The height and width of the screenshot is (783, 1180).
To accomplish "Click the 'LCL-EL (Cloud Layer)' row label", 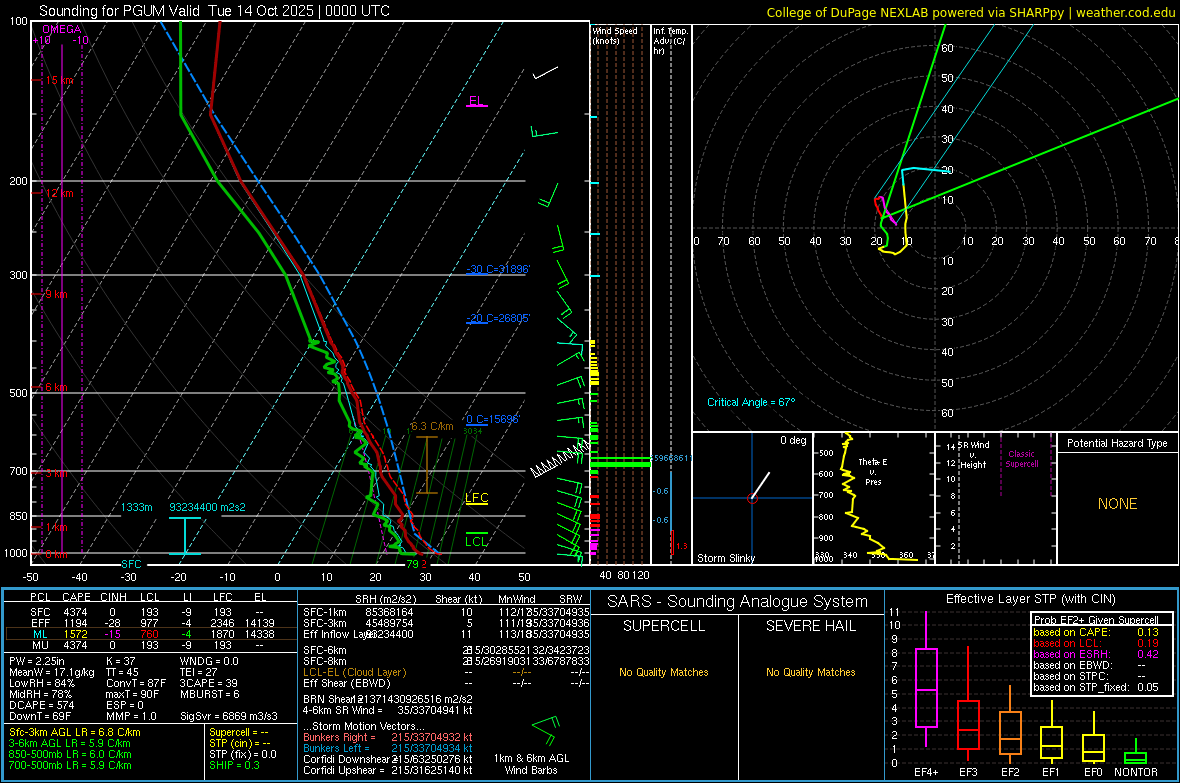I will (x=354, y=672).
